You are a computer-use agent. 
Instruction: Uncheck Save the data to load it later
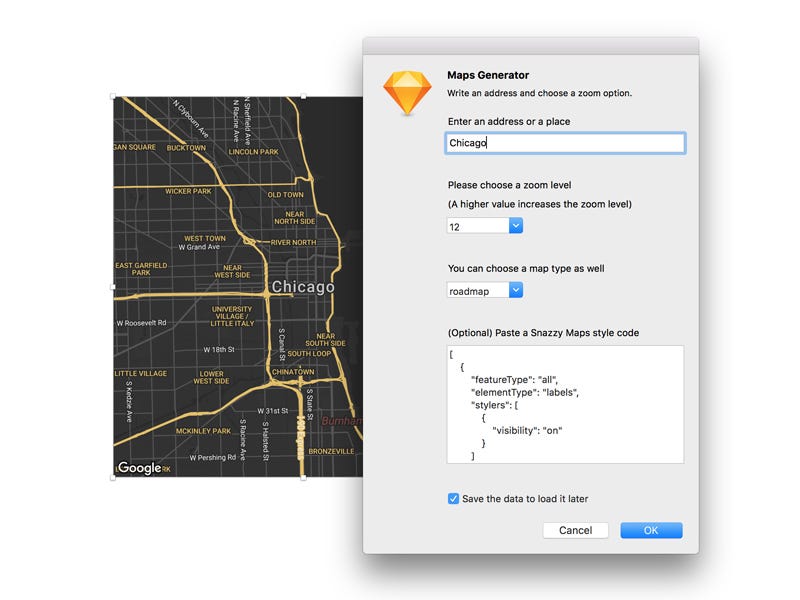point(453,498)
